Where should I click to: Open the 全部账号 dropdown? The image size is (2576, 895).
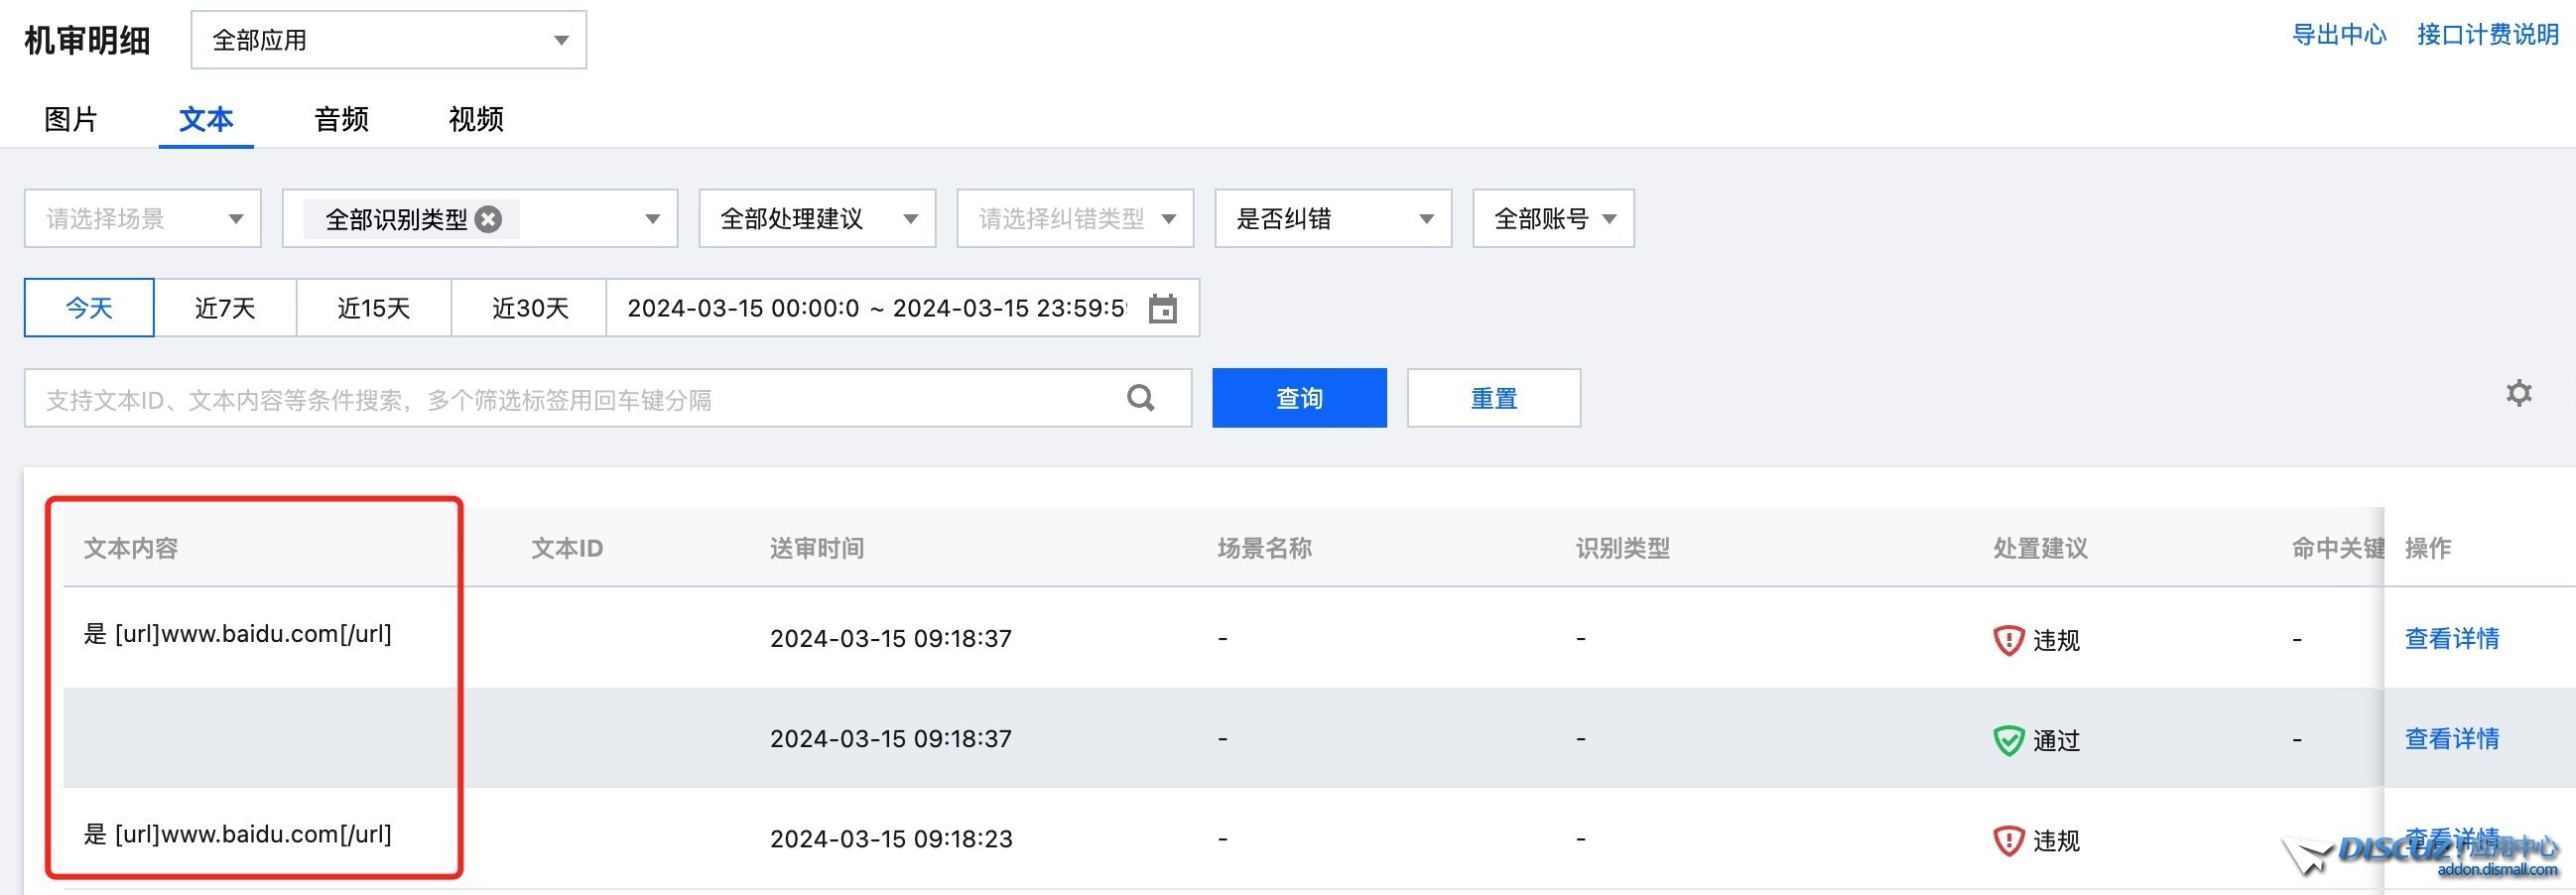click(x=1552, y=218)
